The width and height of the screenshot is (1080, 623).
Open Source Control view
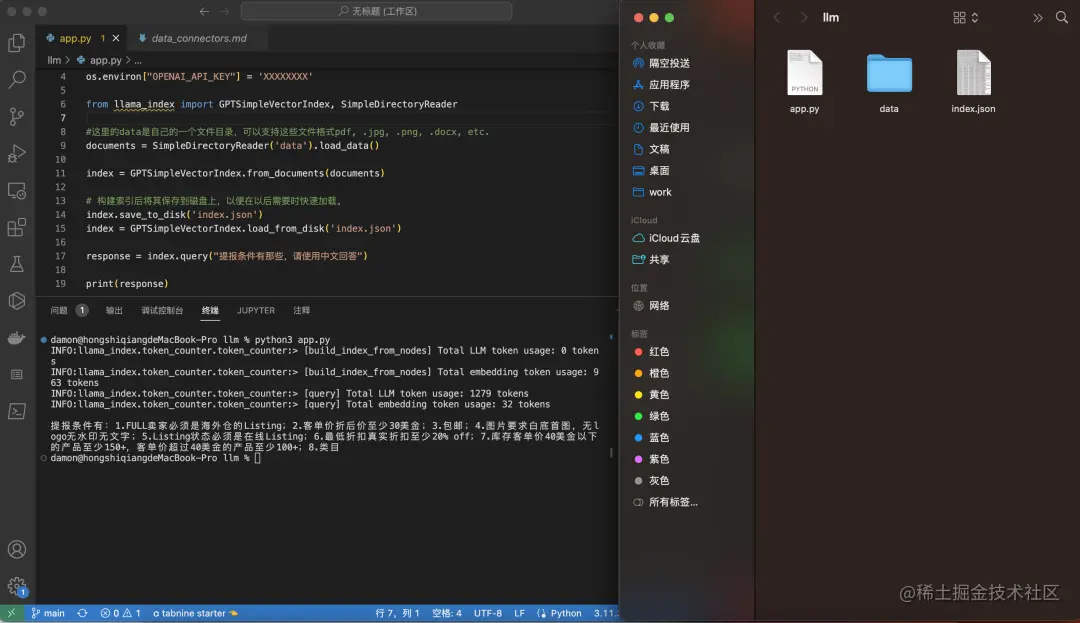(x=17, y=116)
